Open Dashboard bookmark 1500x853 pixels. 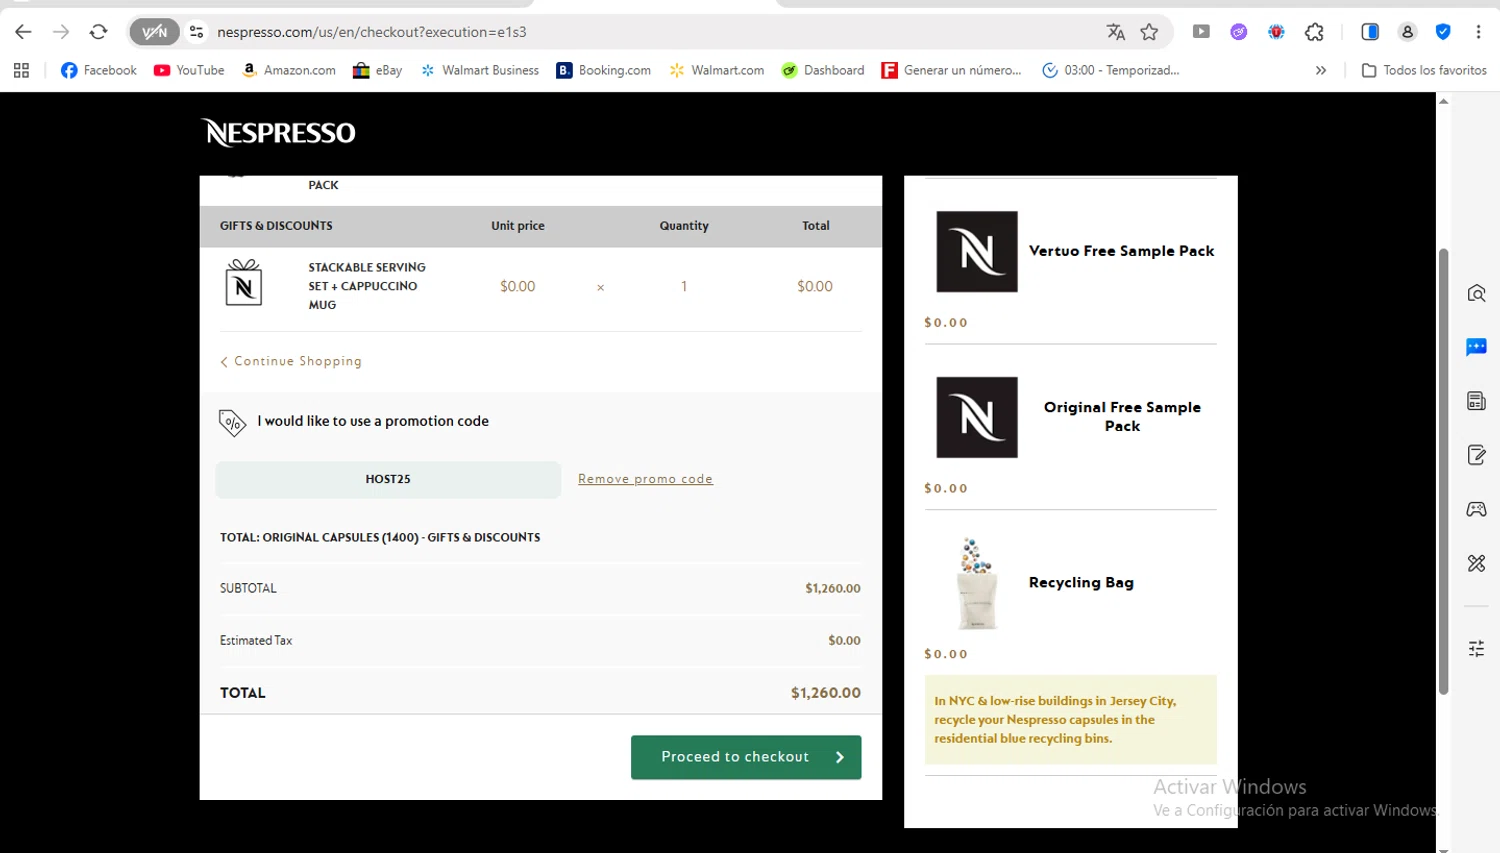[823, 70]
